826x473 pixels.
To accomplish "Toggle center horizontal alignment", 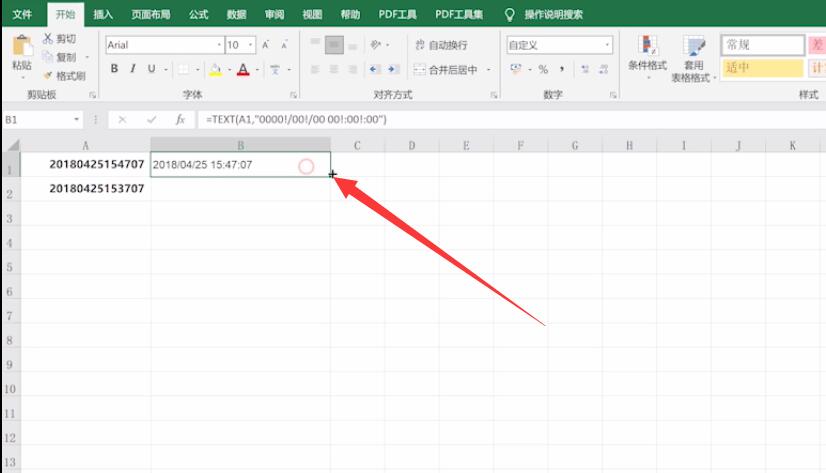I will (x=334, y=69).
